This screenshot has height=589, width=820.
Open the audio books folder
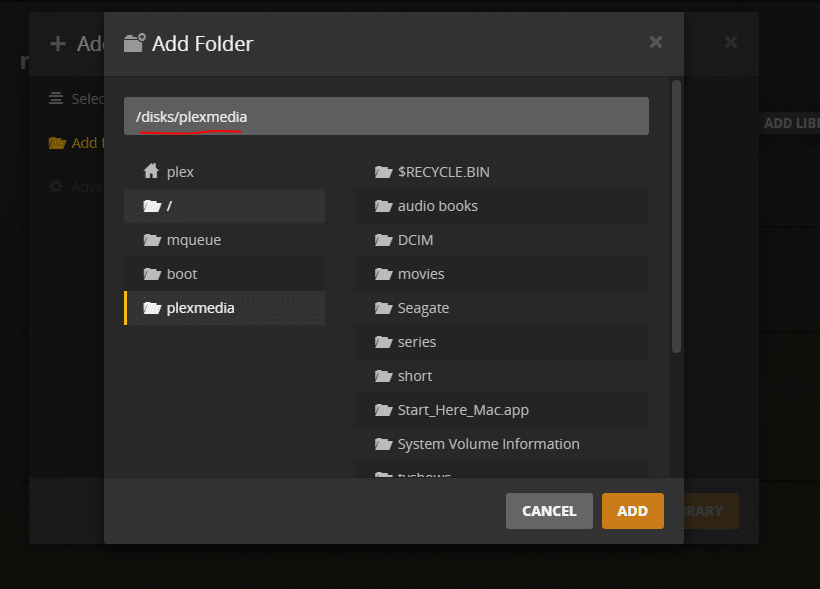(502, 206)
